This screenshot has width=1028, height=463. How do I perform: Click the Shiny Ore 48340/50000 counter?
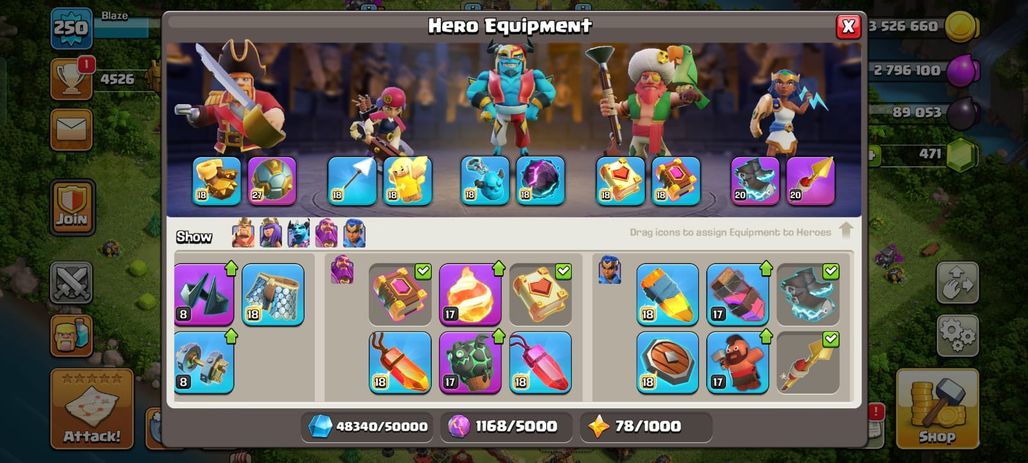tap(368, 426)
